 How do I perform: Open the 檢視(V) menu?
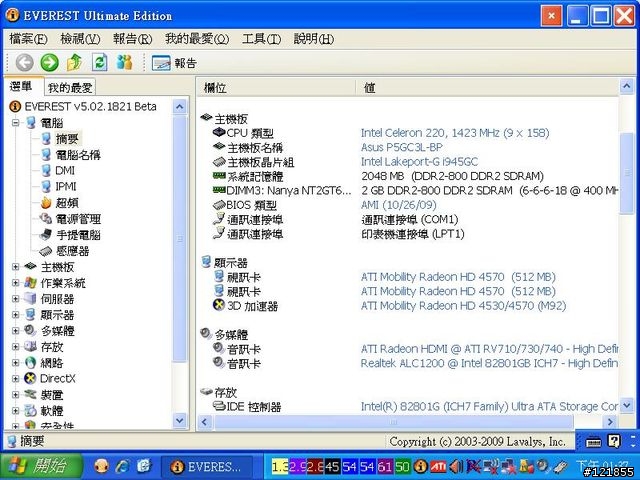coord(80,39)
